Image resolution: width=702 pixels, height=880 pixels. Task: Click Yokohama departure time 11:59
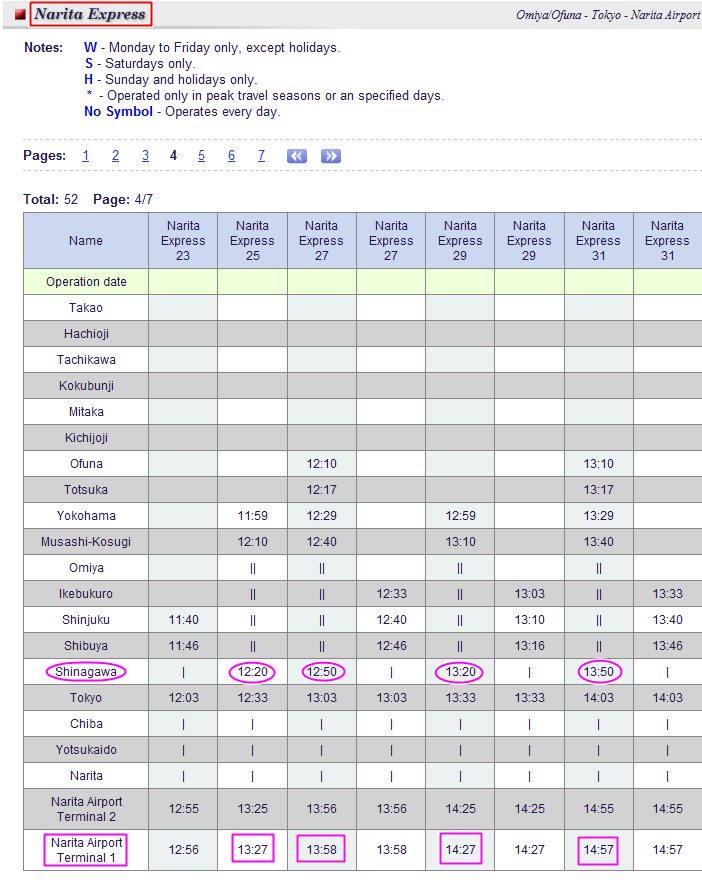[x=253, y=516]
